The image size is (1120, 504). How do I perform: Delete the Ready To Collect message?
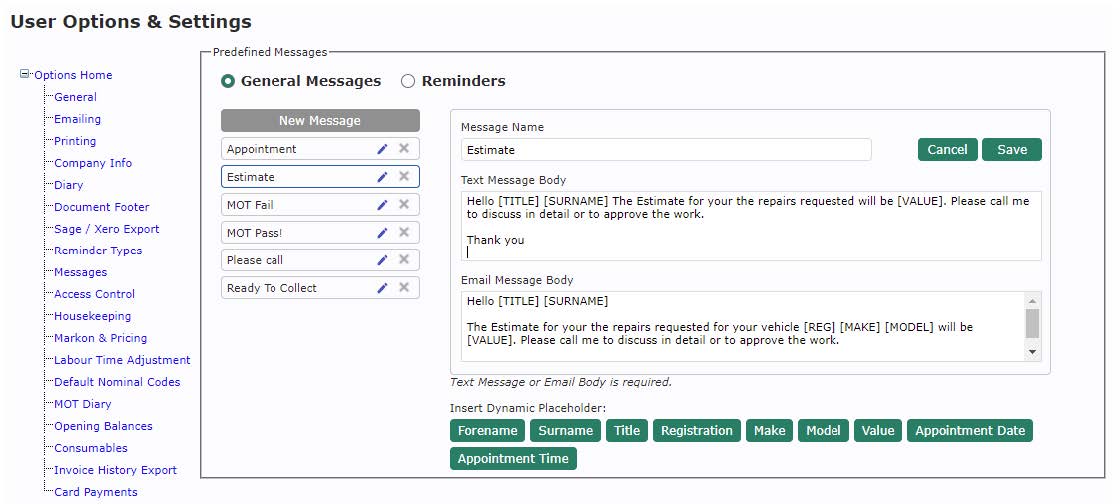tap(404, 288)
